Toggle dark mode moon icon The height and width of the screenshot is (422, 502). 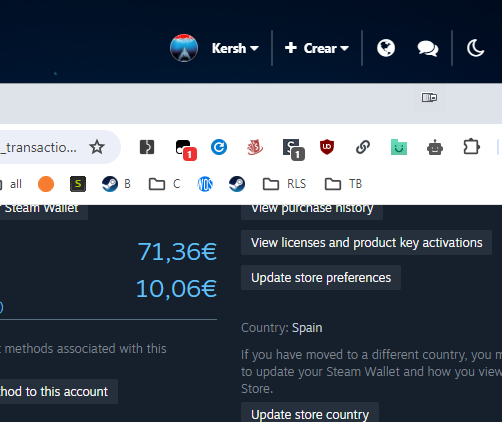tap(475, 48)
